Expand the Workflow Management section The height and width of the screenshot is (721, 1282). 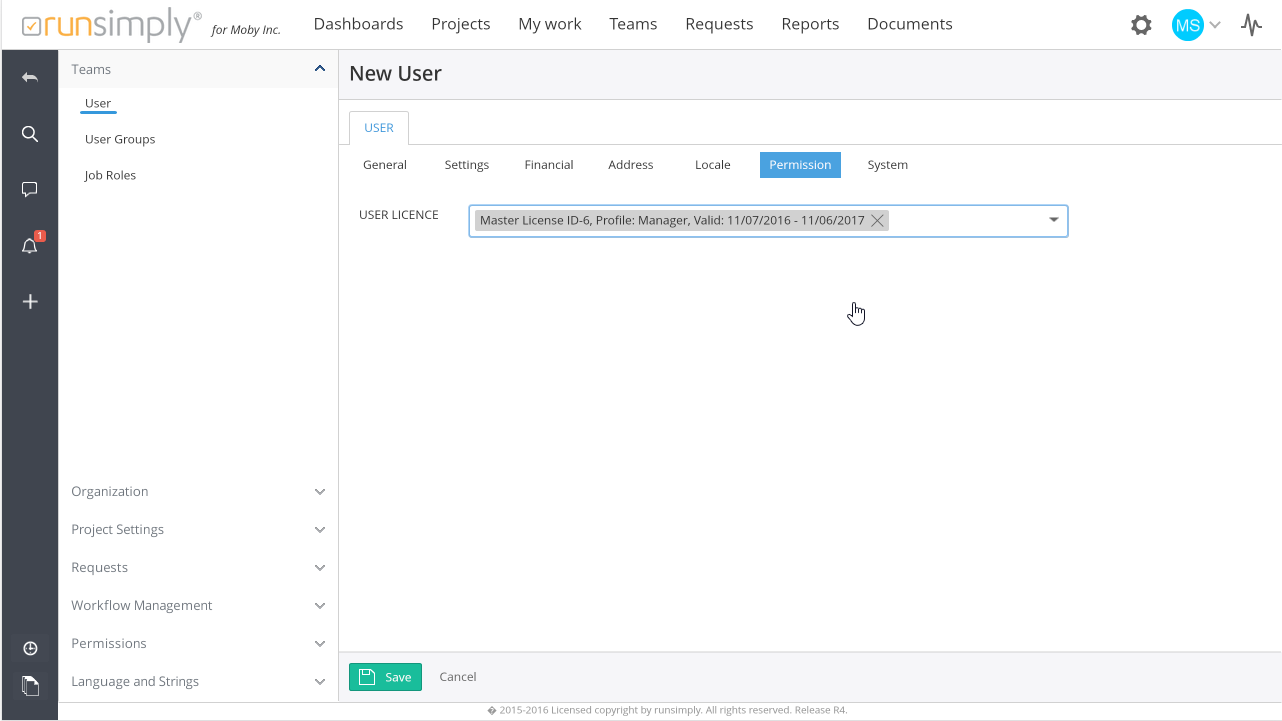click(x=320, y=606)
